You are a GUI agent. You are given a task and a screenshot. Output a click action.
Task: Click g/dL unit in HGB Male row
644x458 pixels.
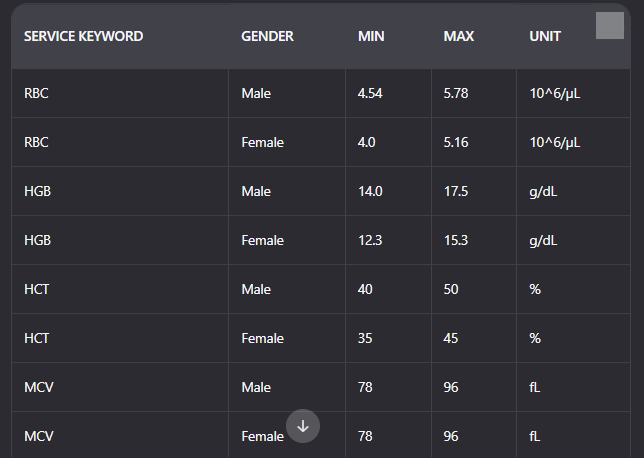click(x=543, y=191)
